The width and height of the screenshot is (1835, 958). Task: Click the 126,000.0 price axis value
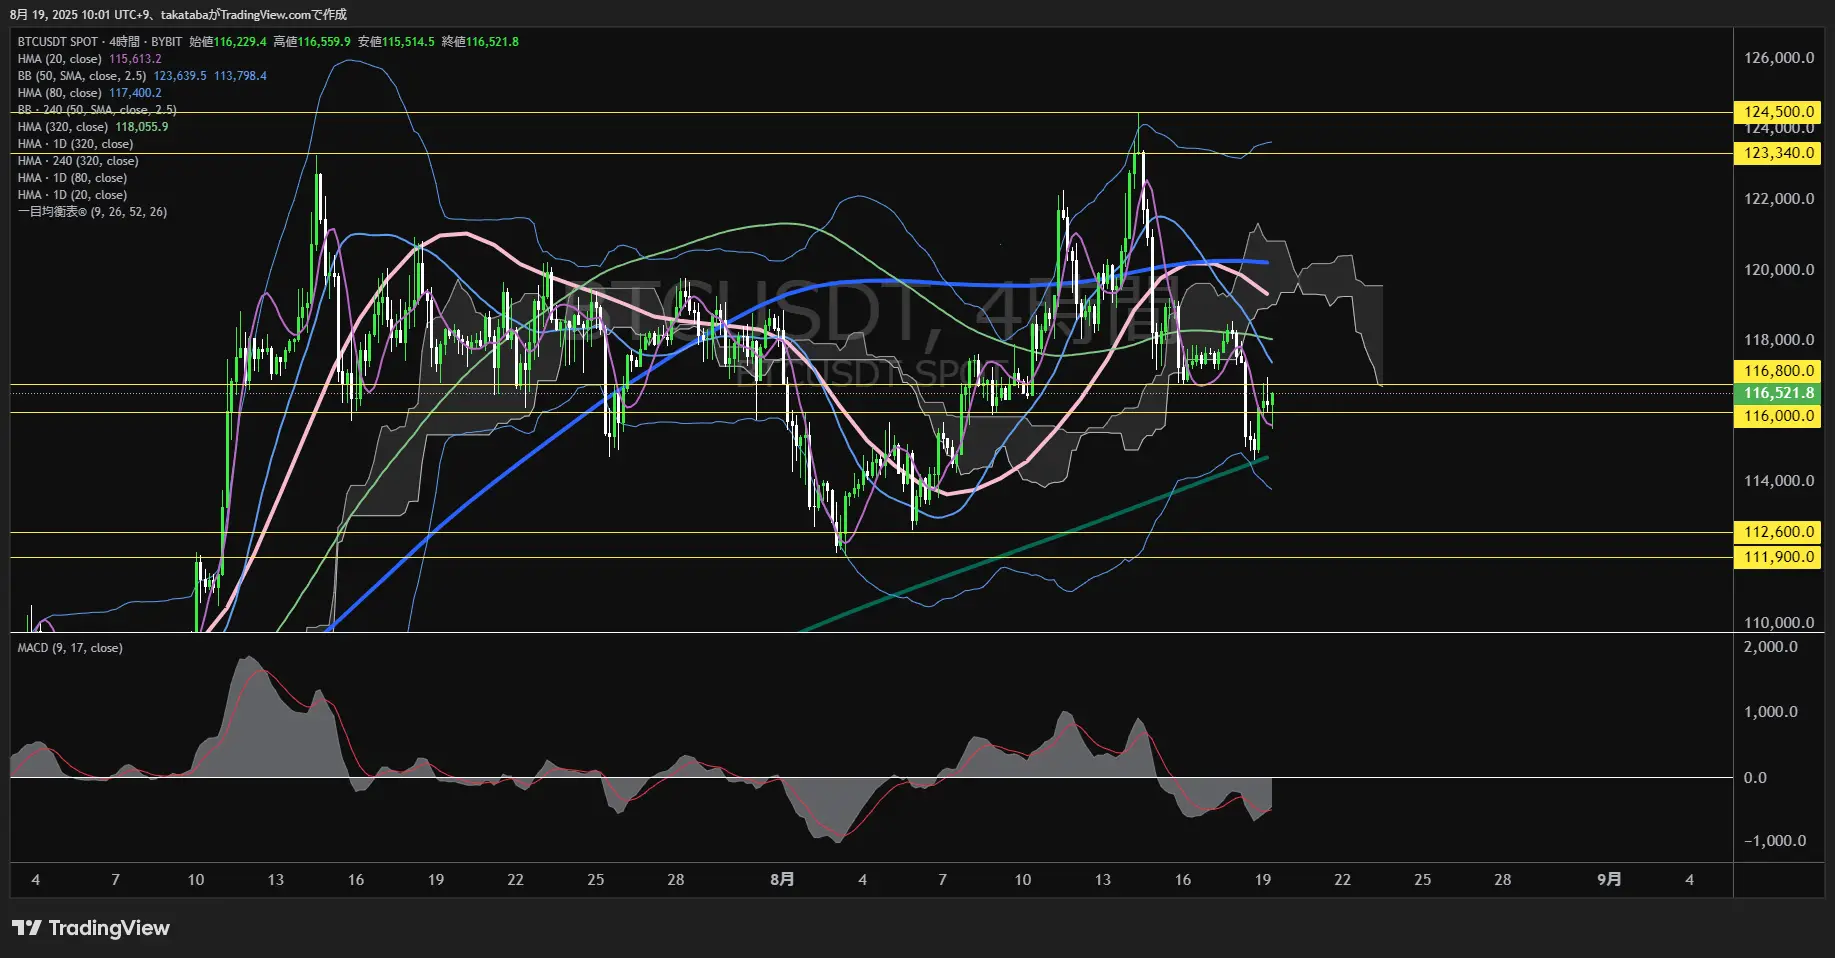(1779, 58)
